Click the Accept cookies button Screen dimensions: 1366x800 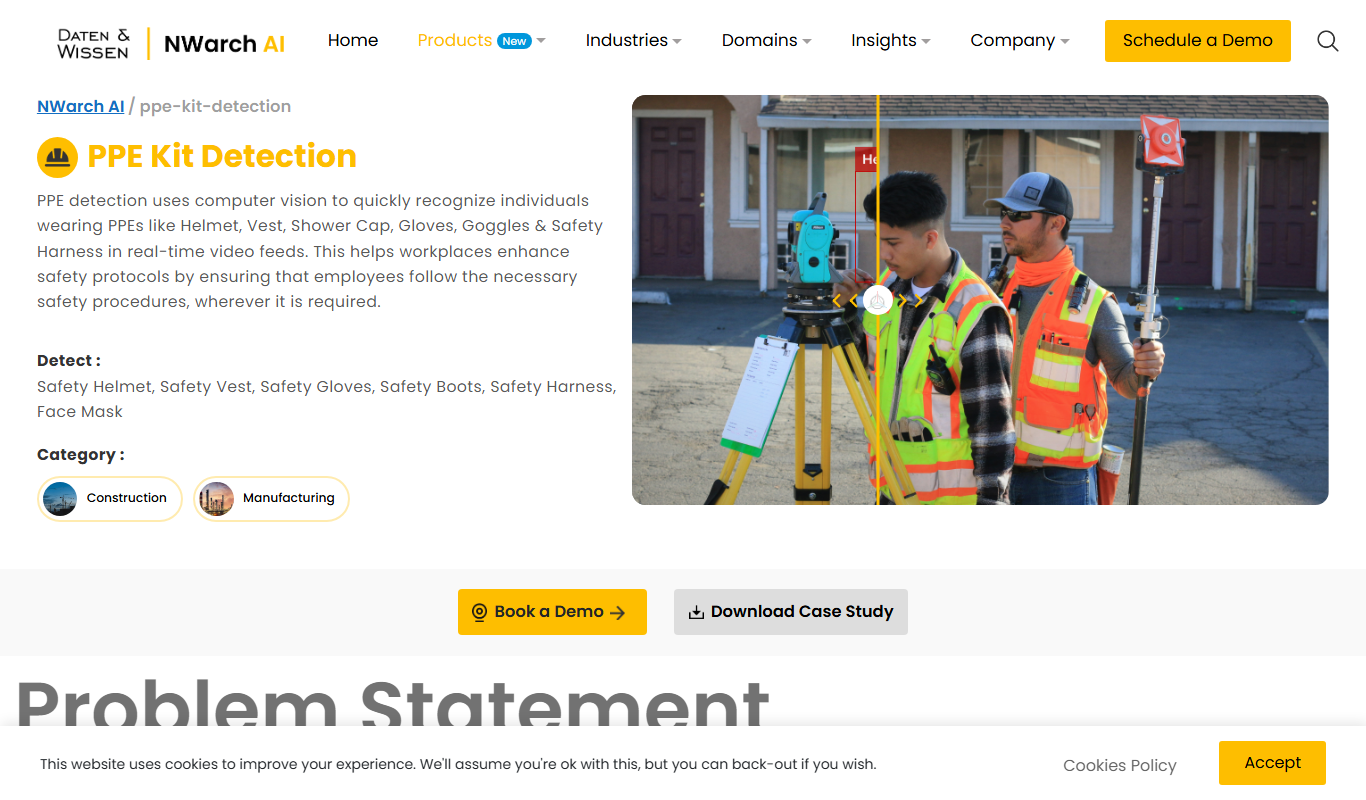pyautogui.click(x=1272, y=763)
